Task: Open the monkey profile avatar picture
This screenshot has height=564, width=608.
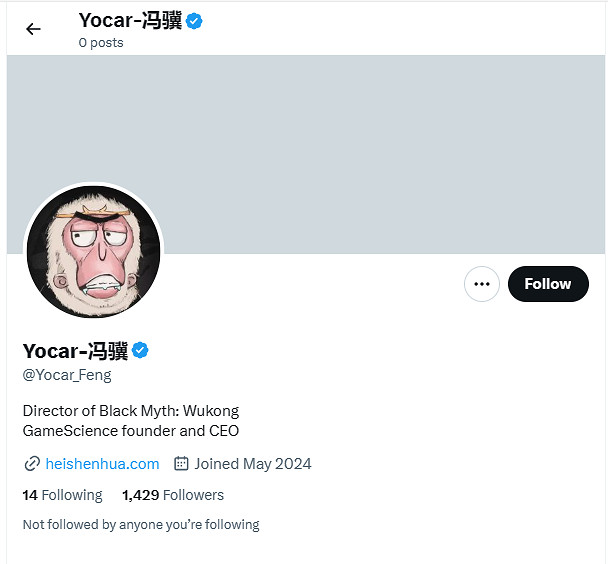Action: (x=93, y=251)
